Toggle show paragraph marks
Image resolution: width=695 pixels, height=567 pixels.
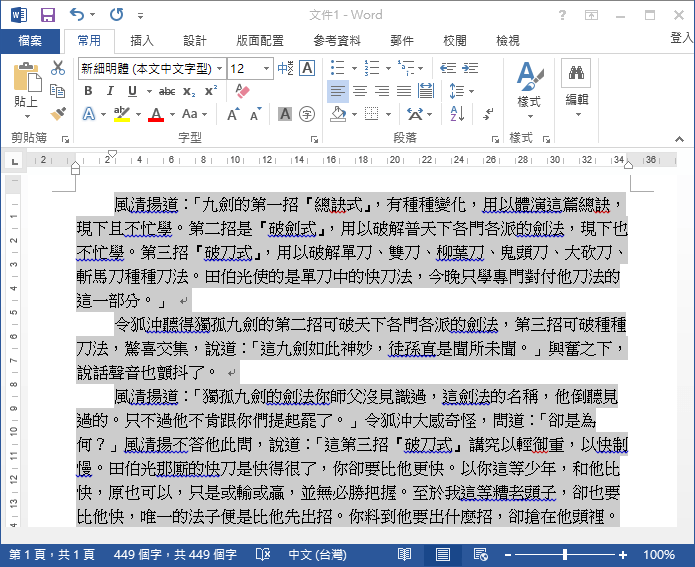click(x=488, y=114)
